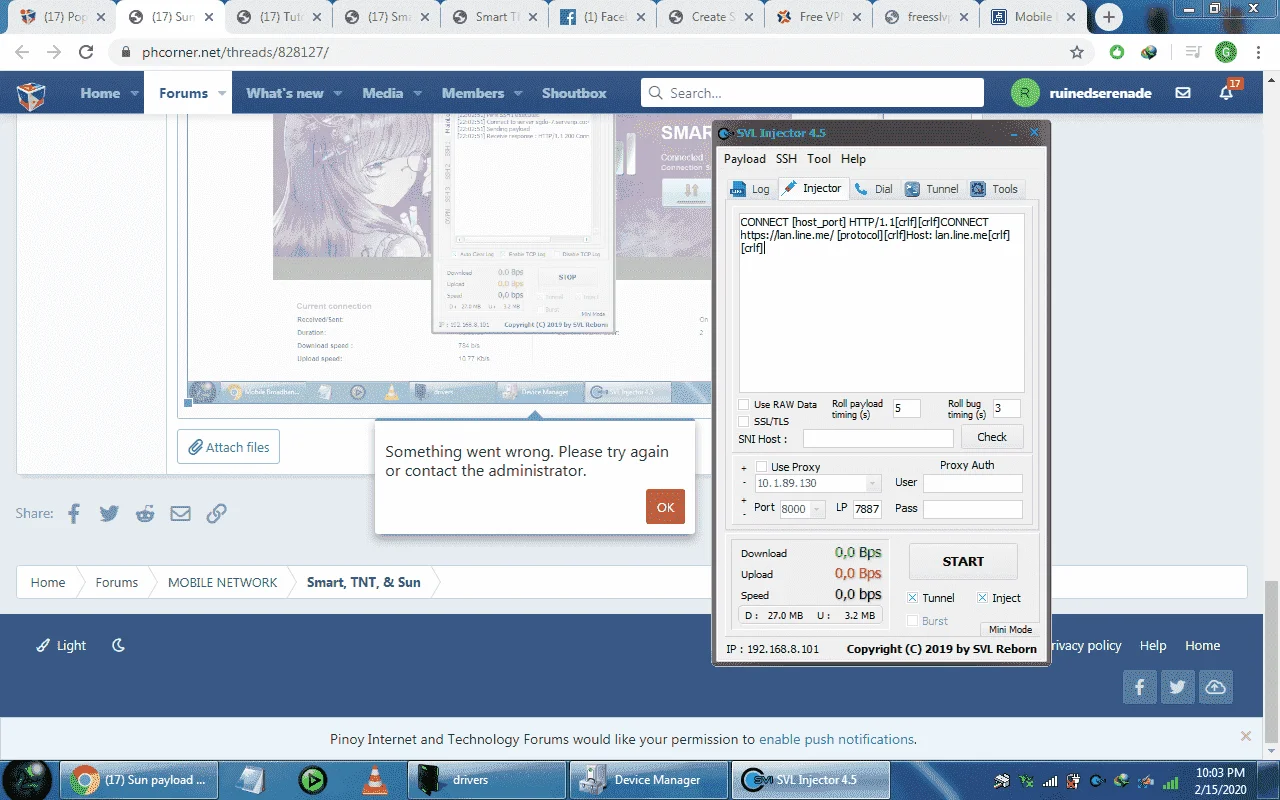Switch to the Light theme style

[62, 646]
